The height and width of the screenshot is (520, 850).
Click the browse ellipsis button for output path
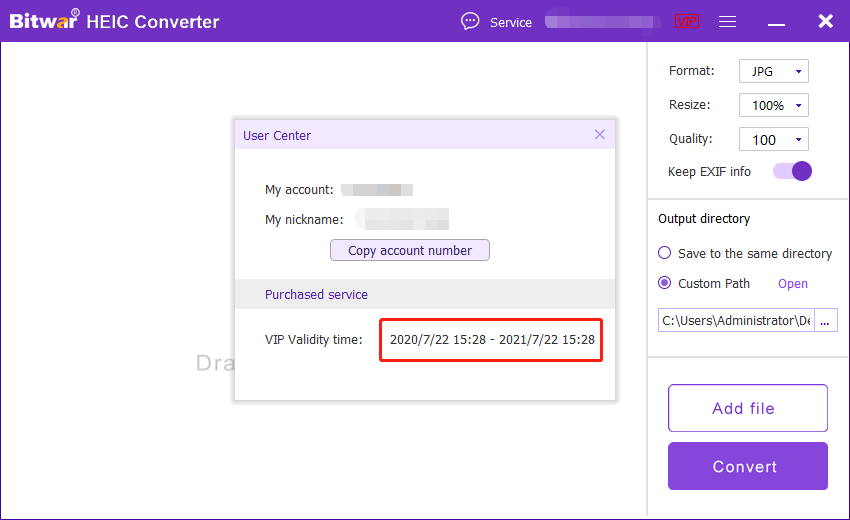826,320
